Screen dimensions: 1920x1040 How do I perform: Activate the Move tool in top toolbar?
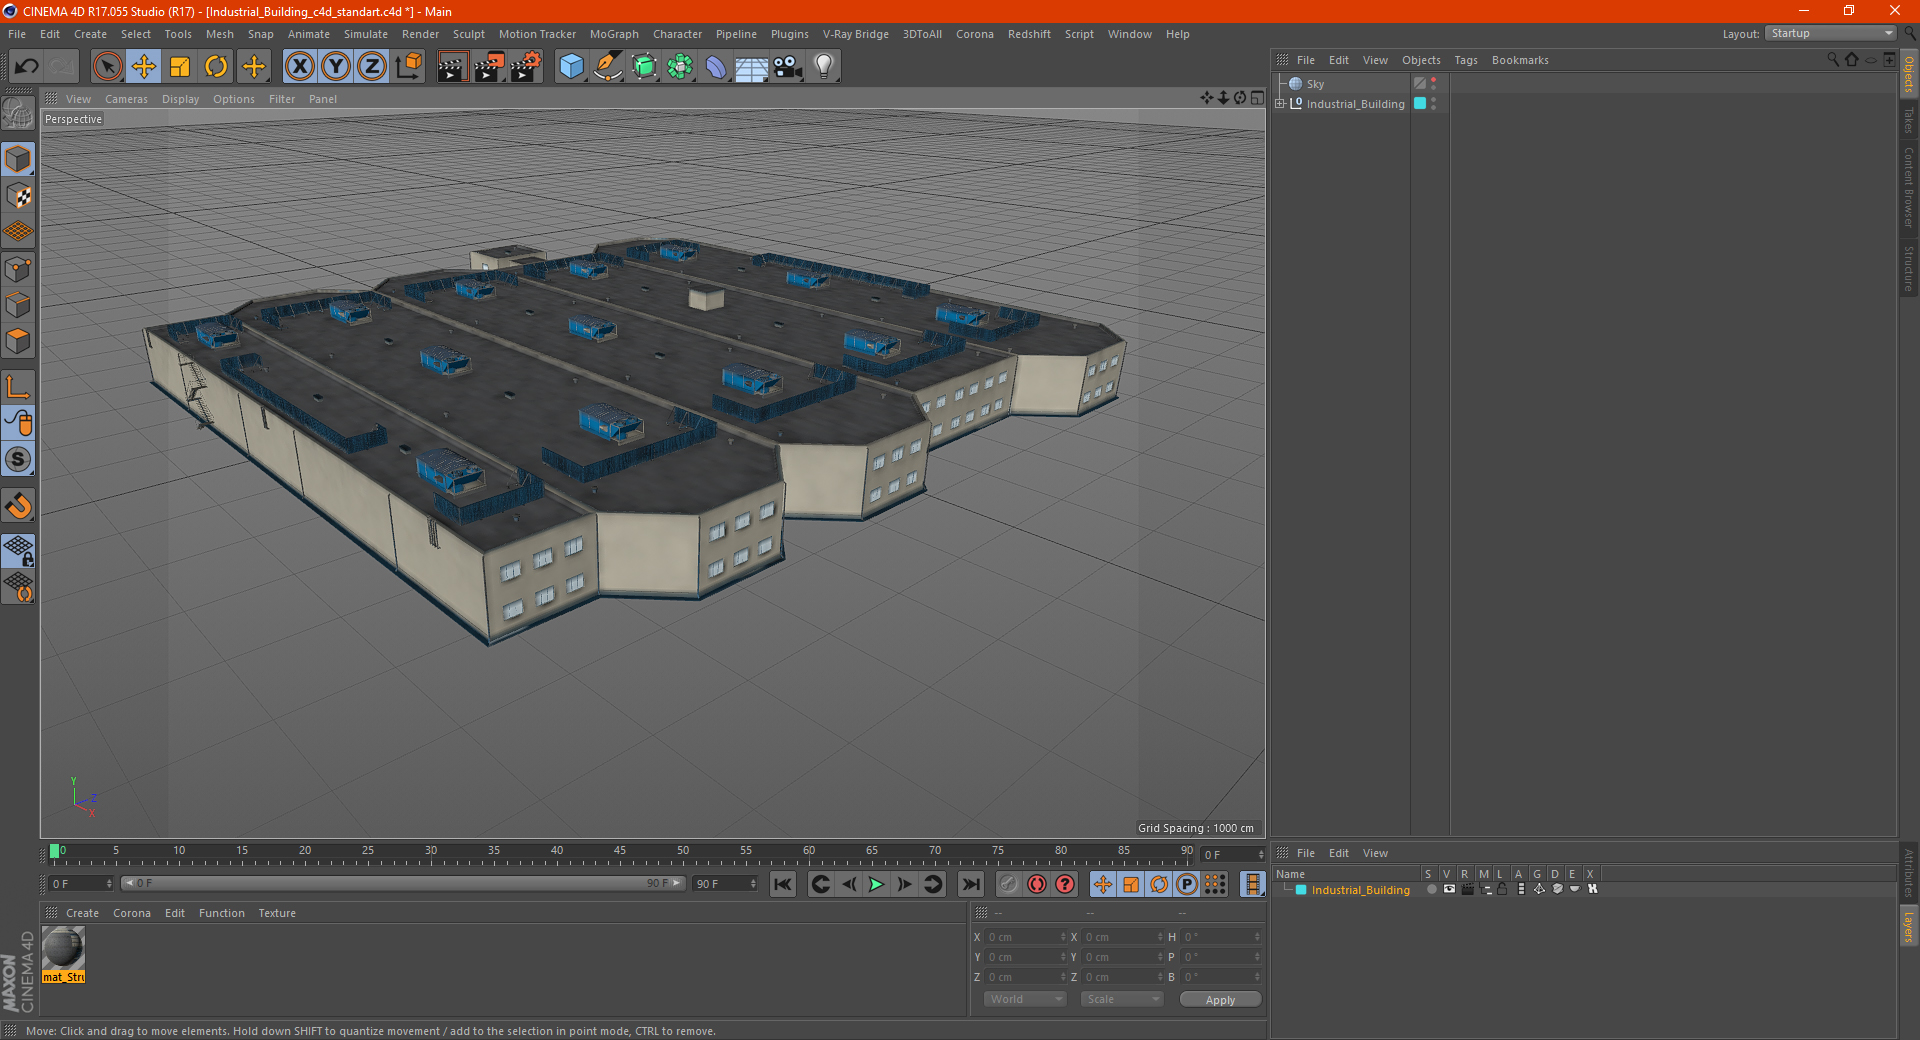click(x=144, y=67)
